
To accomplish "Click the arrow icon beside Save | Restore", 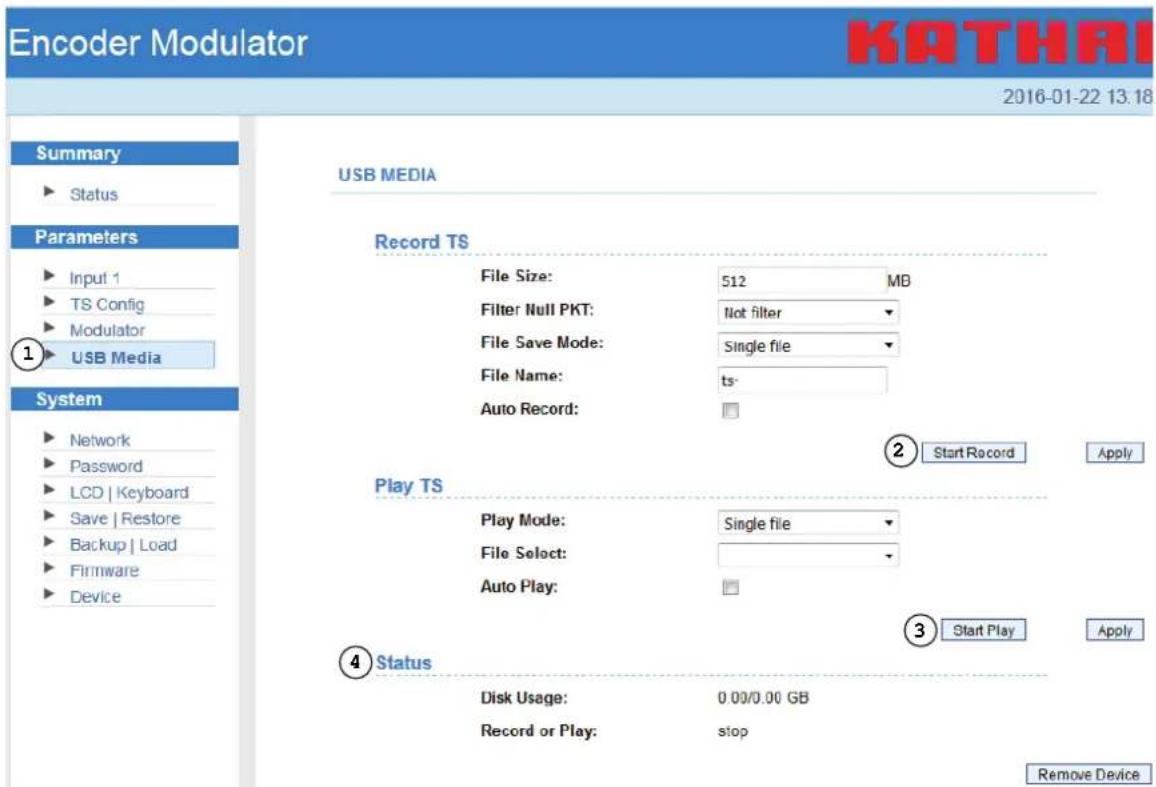I will [49, 516].
